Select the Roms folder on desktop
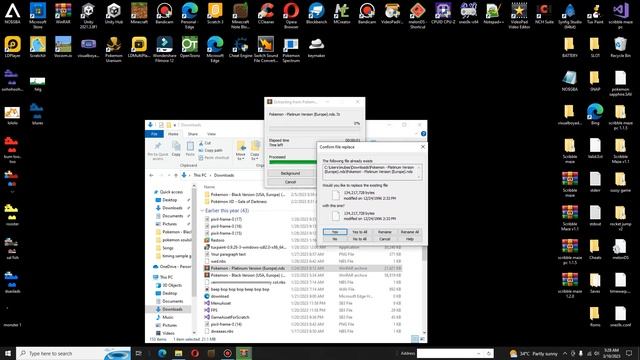Screen dimensions: 640x360 tap(595, 316)
